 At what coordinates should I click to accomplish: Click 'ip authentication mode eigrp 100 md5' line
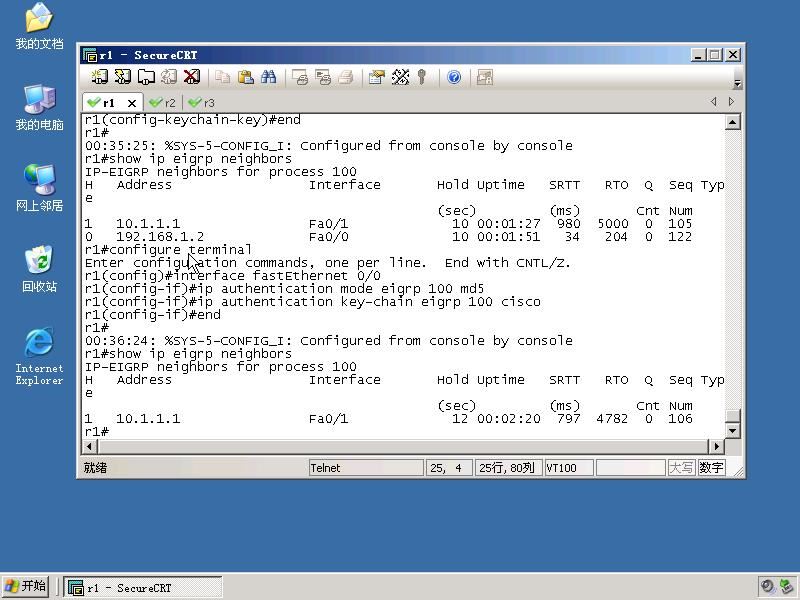click(x=284, y=289)
